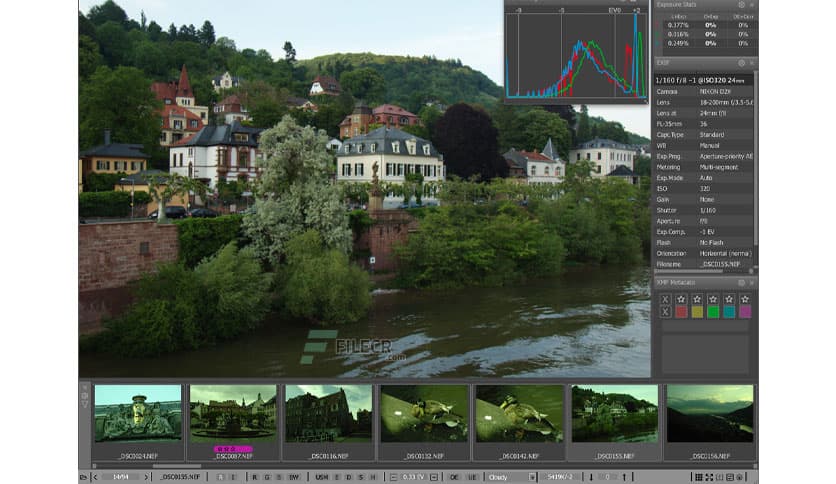836x484 pixels.
Task: Click the 5419K/-2 color temperature field
Action: click(559, 477)
